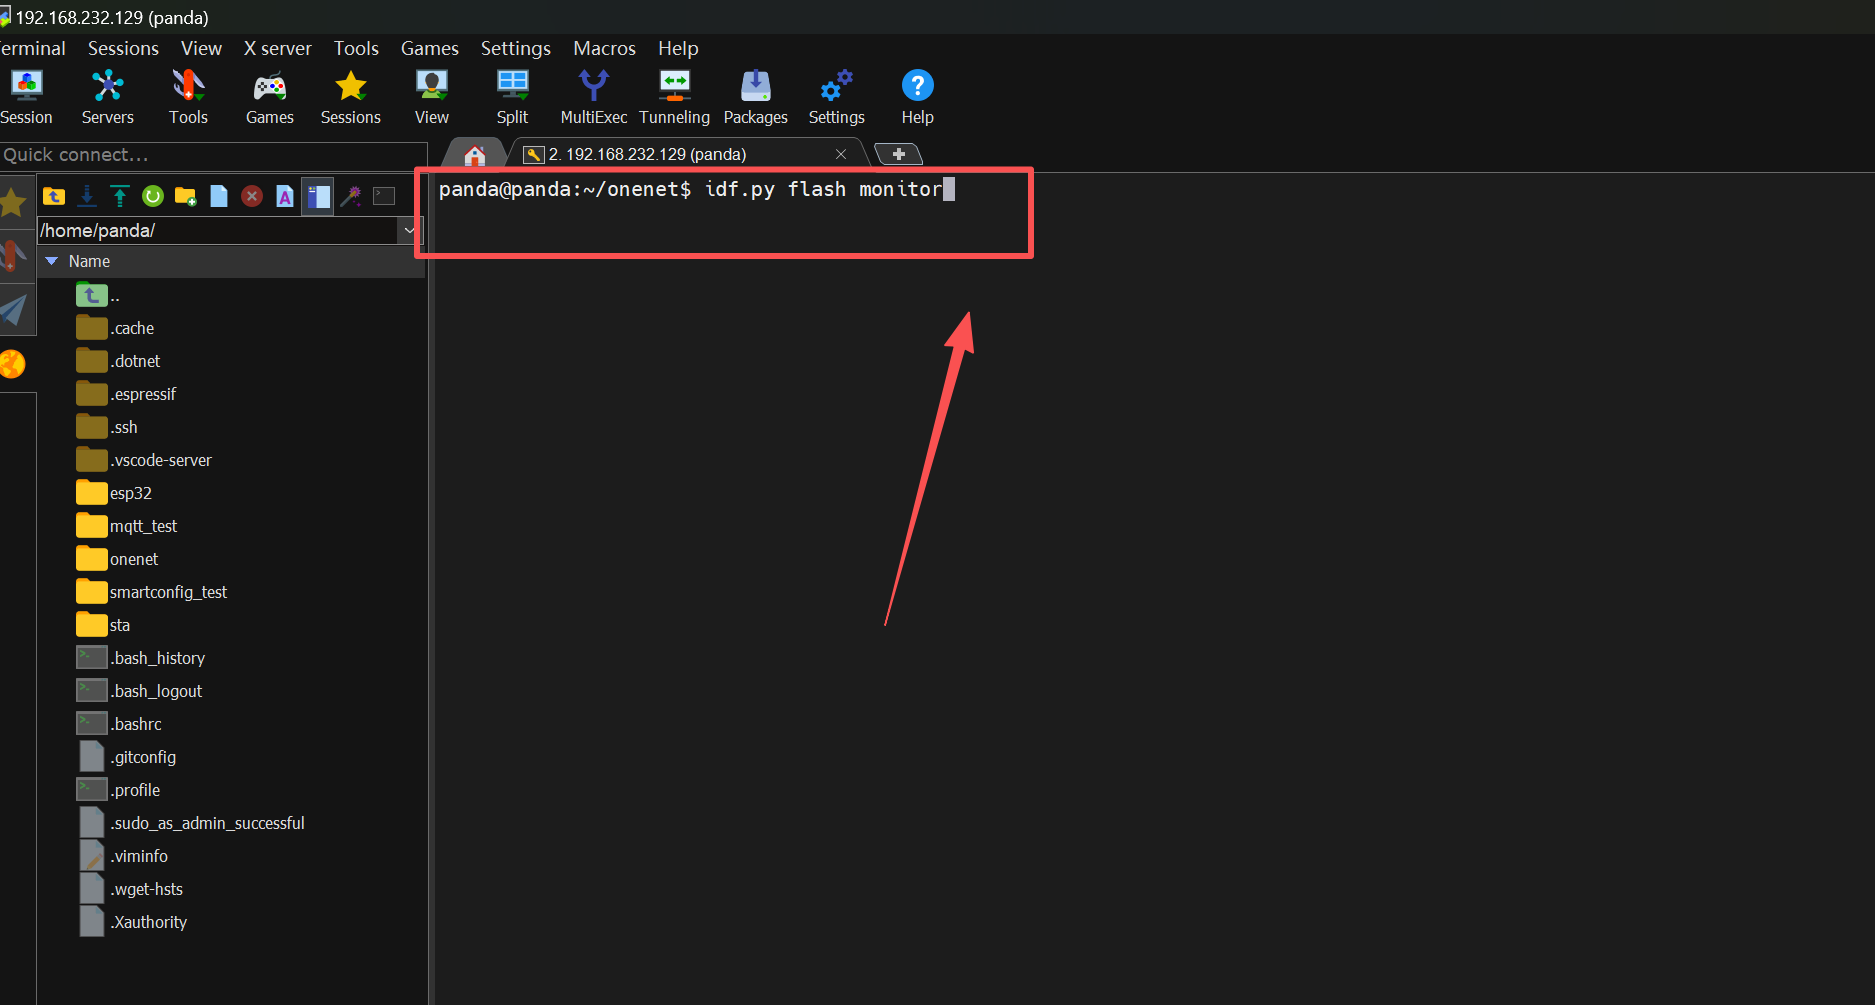Open the Settings menu in menu bar
1875x1005 pixels.
click(515, 48)
